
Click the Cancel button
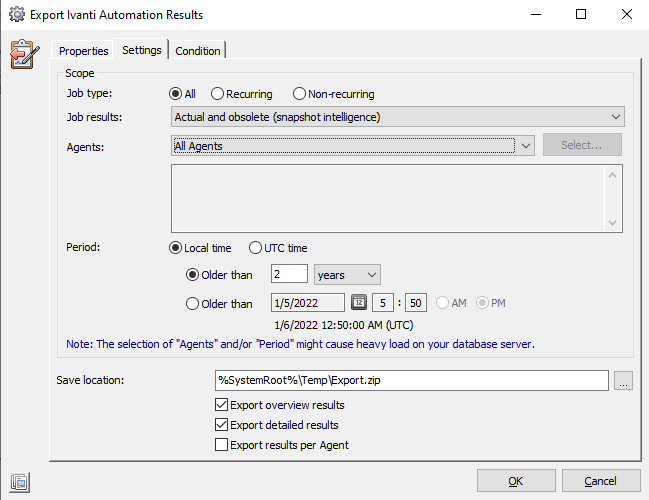[601, 481]
